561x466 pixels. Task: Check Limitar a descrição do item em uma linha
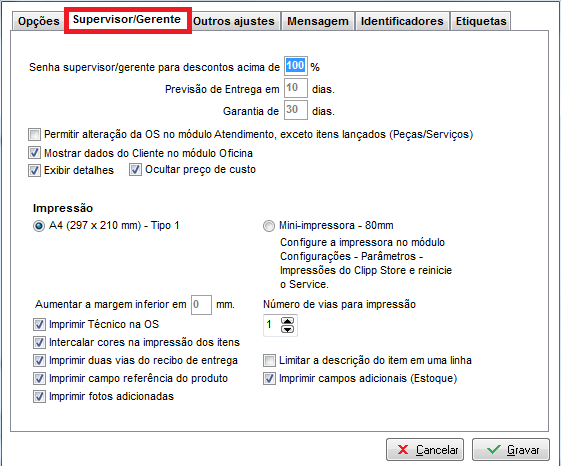[269, 360]
